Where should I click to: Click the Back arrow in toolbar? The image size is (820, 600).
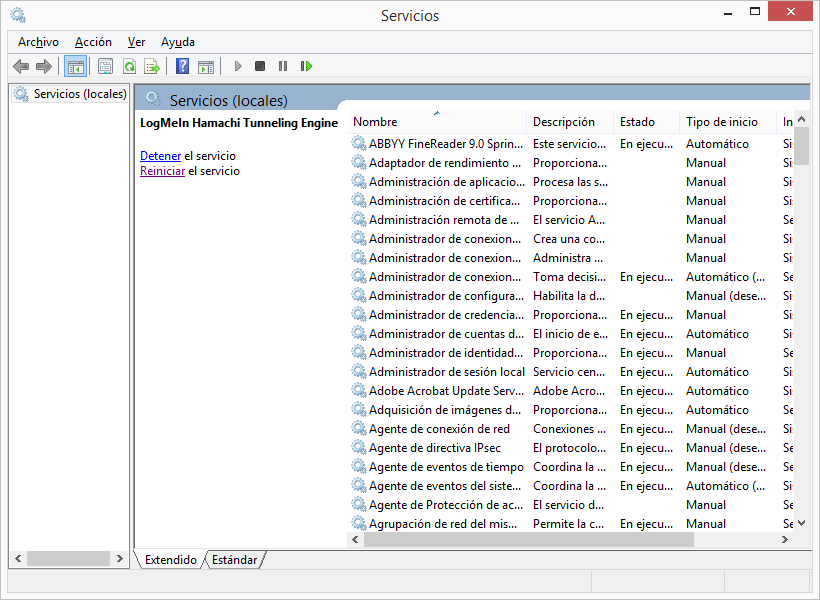tap(21, 66)
